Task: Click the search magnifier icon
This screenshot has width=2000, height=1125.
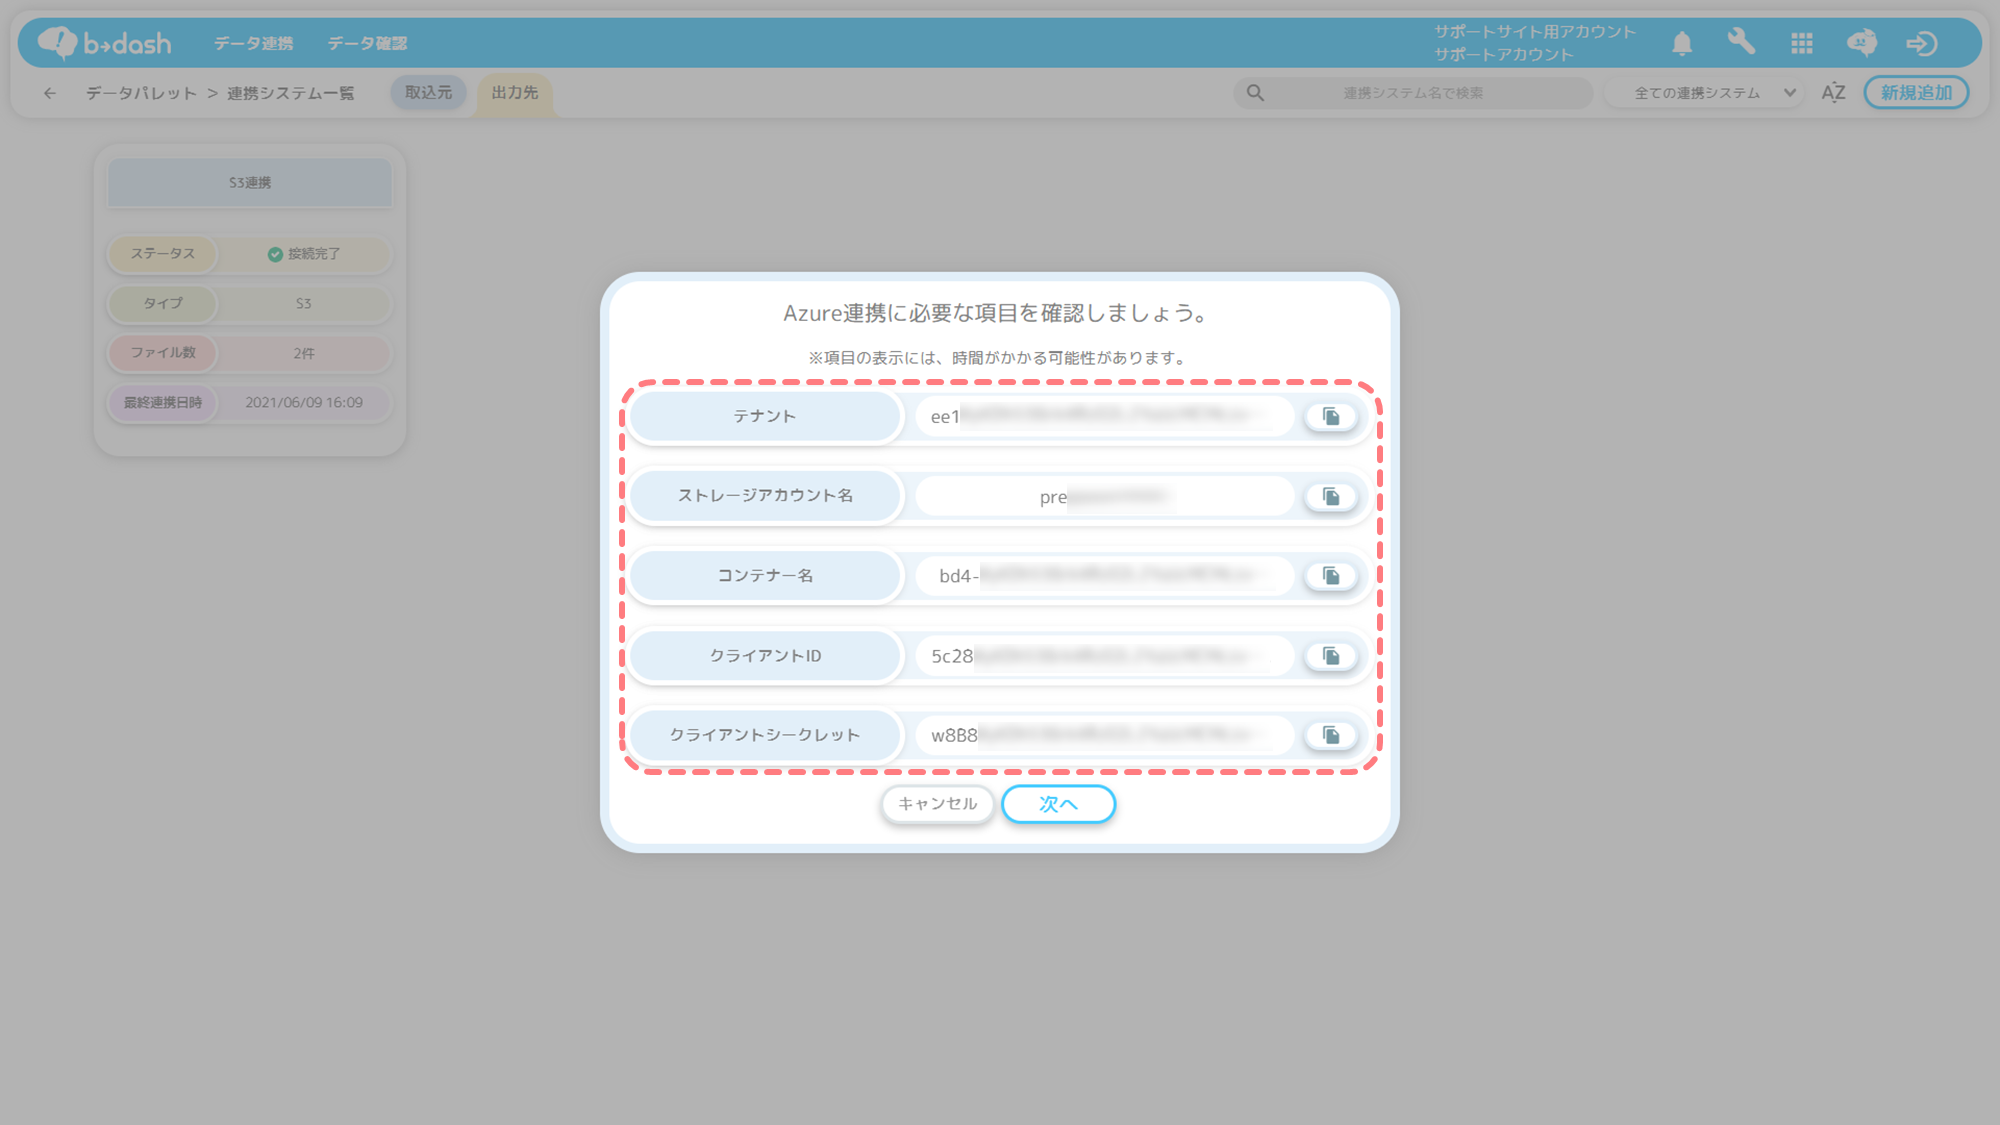Action: tap(1255, 93)
